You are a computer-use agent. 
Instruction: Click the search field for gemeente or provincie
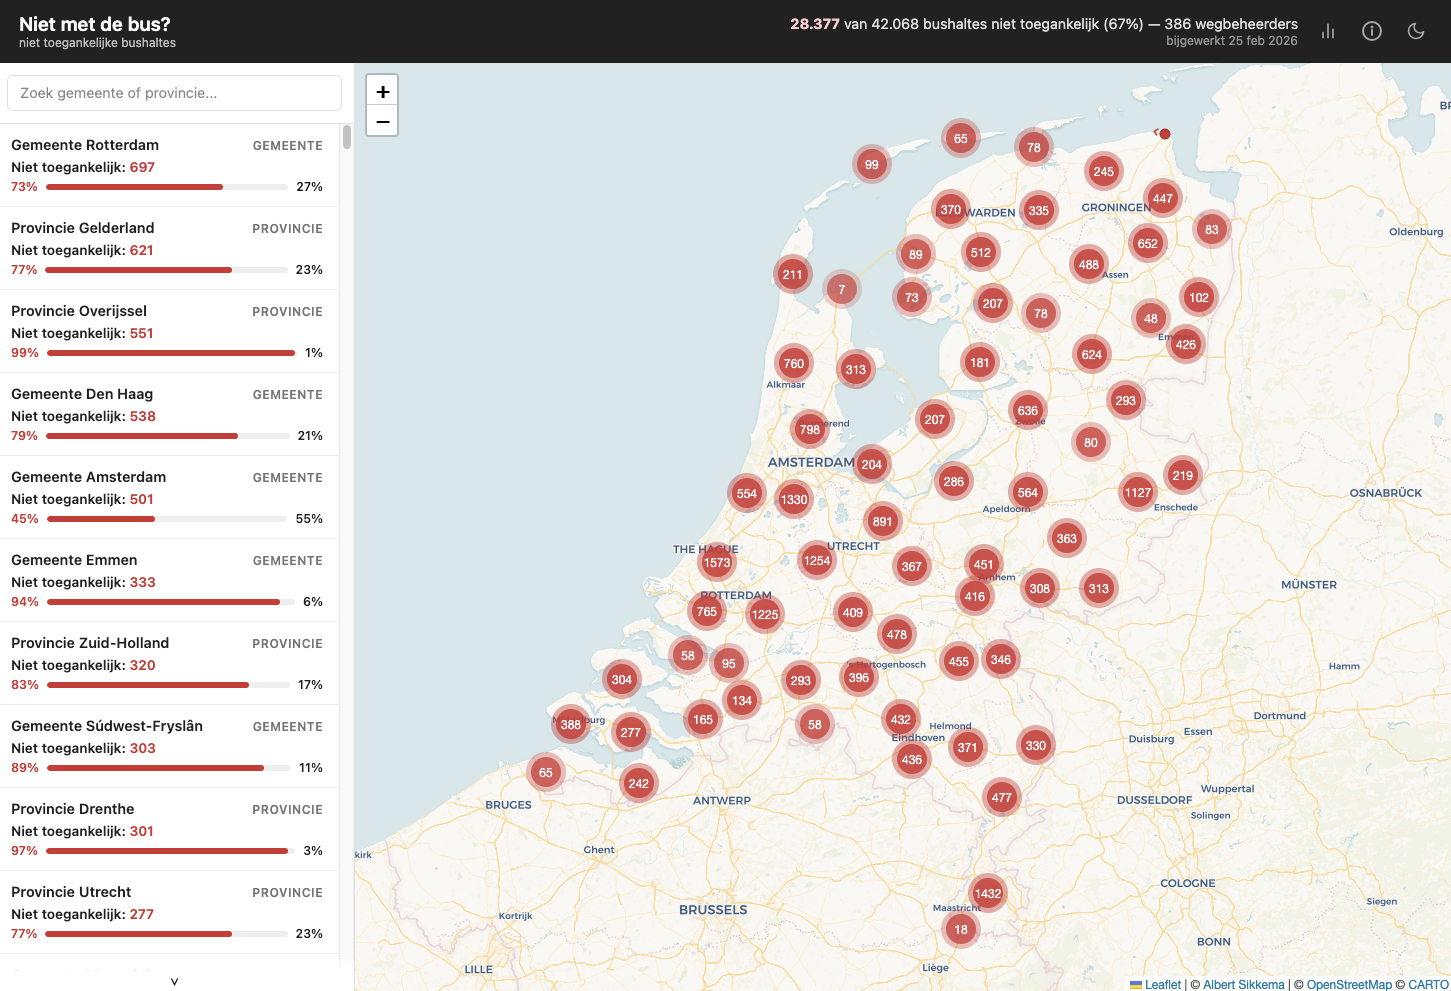click(x=174, y=93)
